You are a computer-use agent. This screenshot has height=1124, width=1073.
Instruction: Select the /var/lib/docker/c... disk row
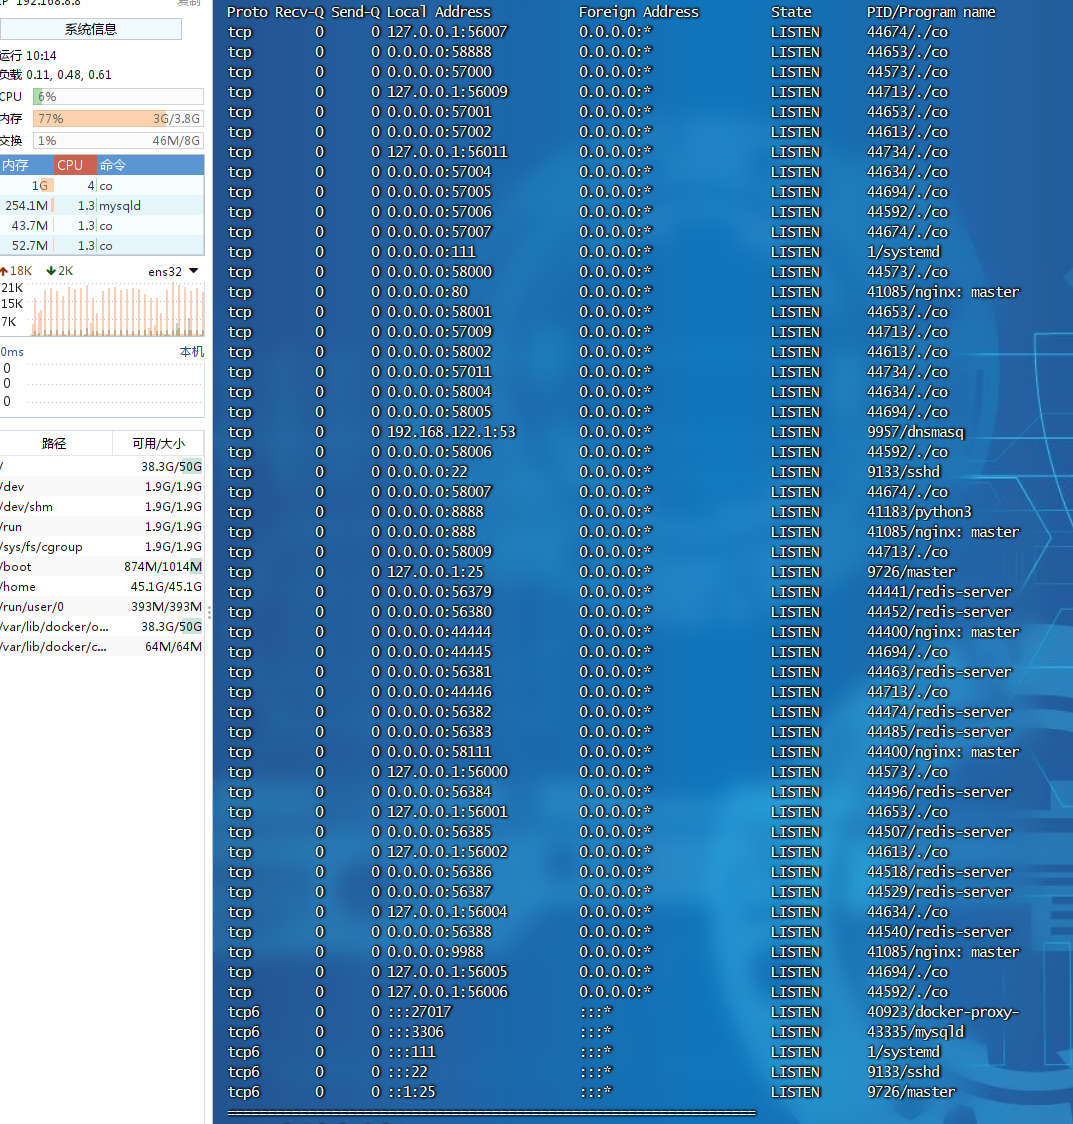pos(102,647)
